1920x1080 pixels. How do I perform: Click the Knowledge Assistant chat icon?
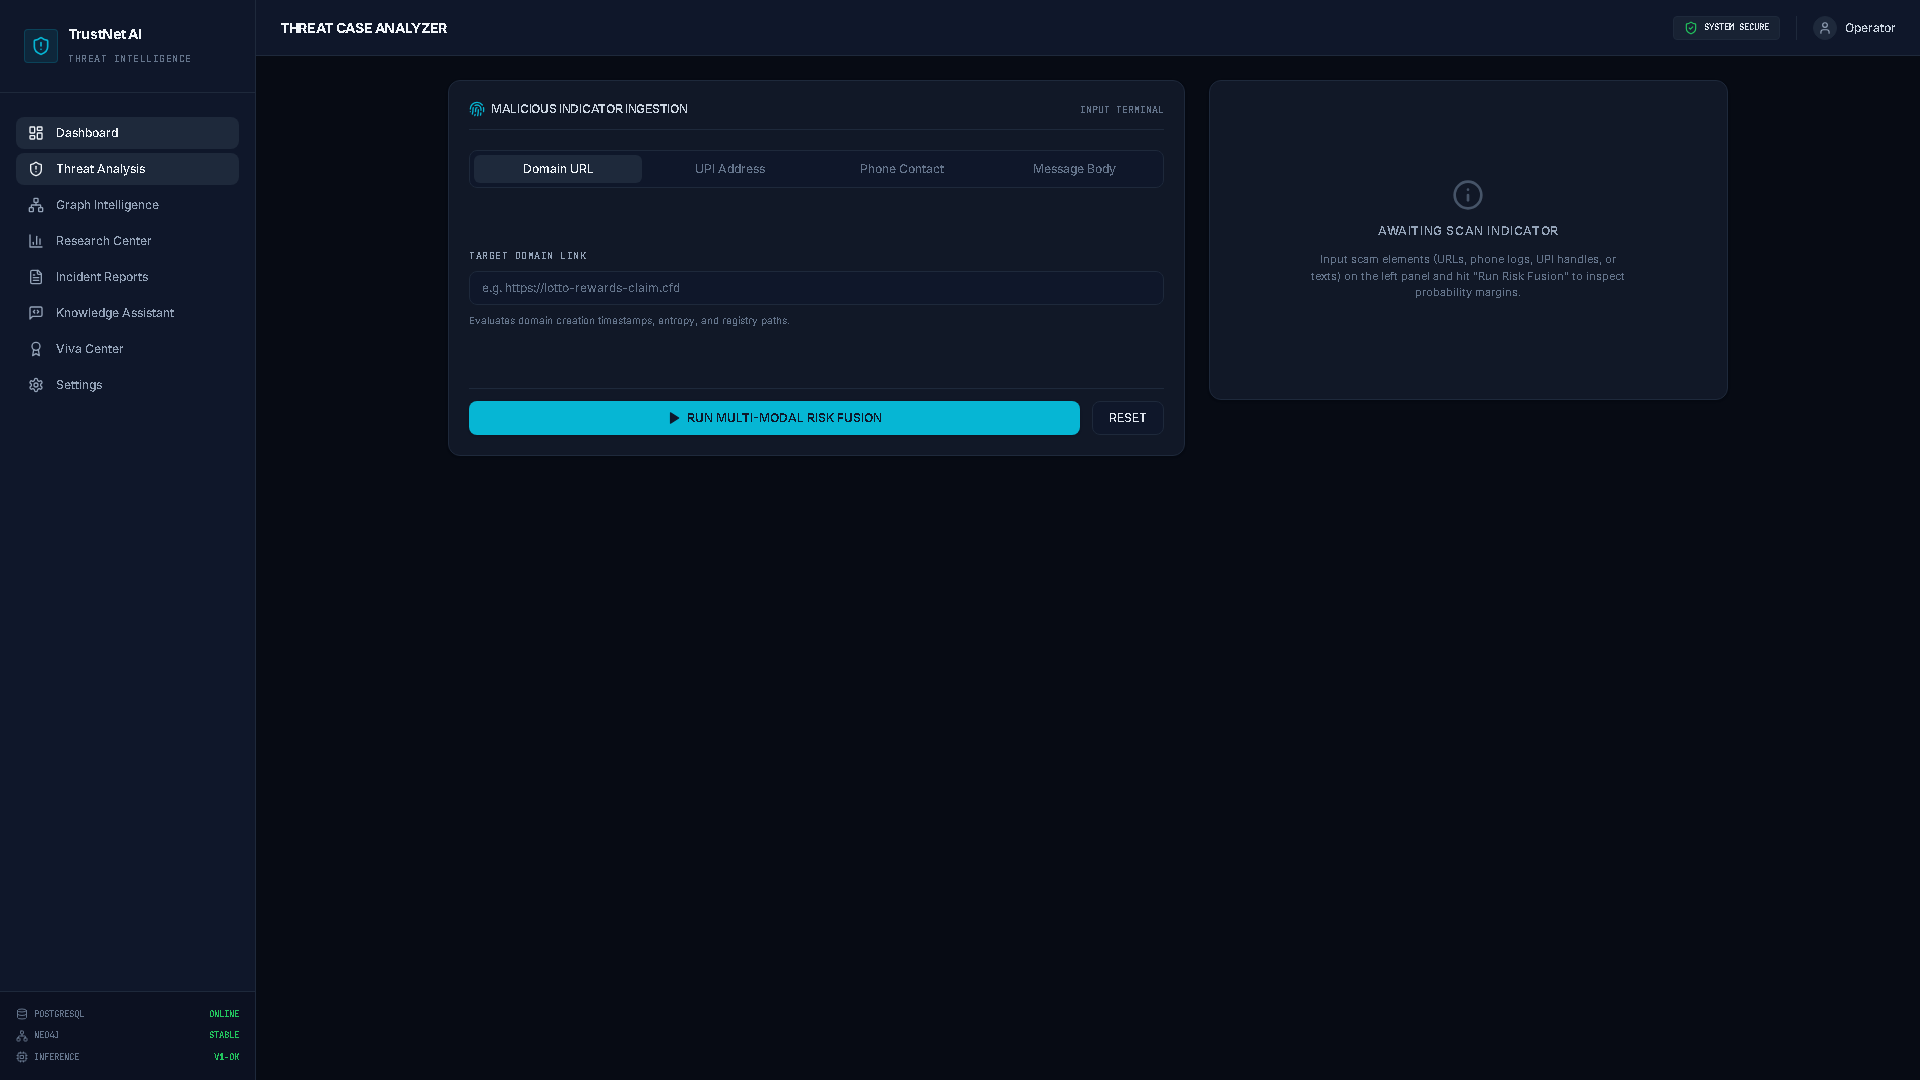point(36,313)
